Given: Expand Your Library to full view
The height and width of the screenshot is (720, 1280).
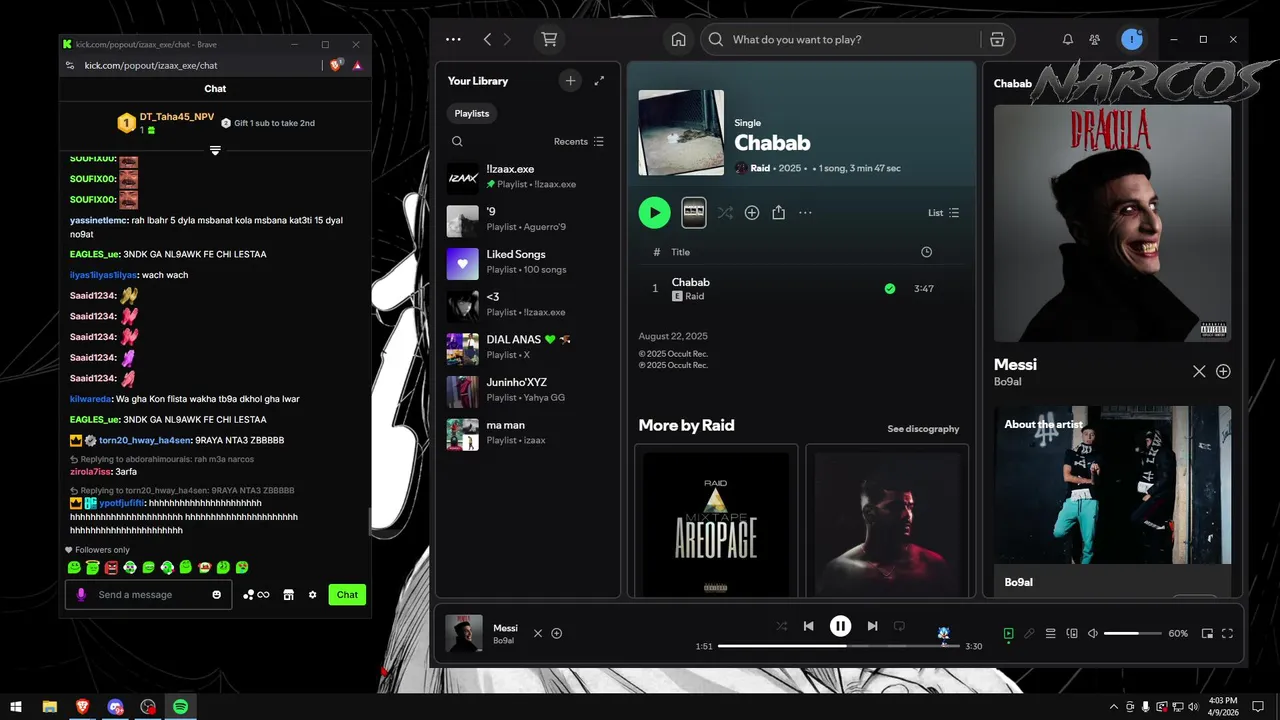Looking at the screenshot, I should tap(599, 81).
